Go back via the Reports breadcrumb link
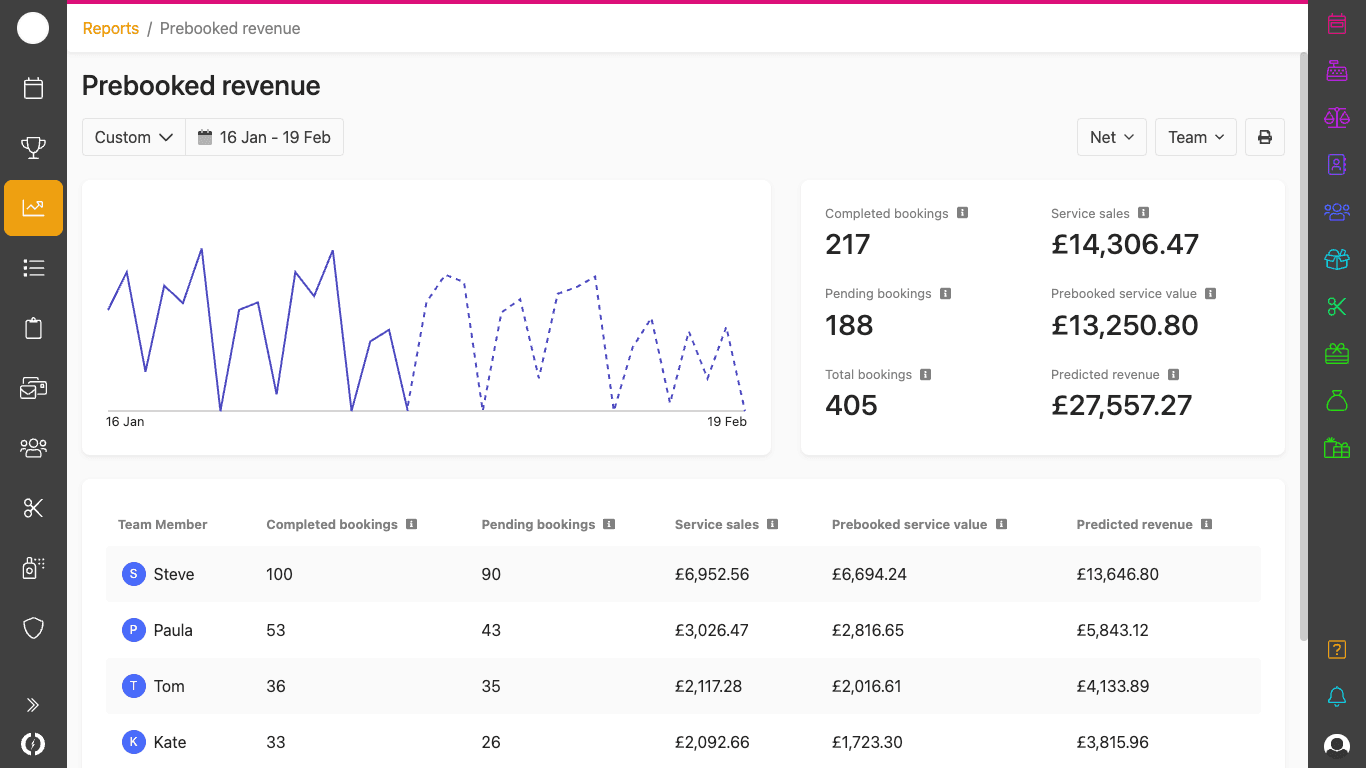Image resolution: width=1366 pixels, height=768 pixels. coord(111,28)
